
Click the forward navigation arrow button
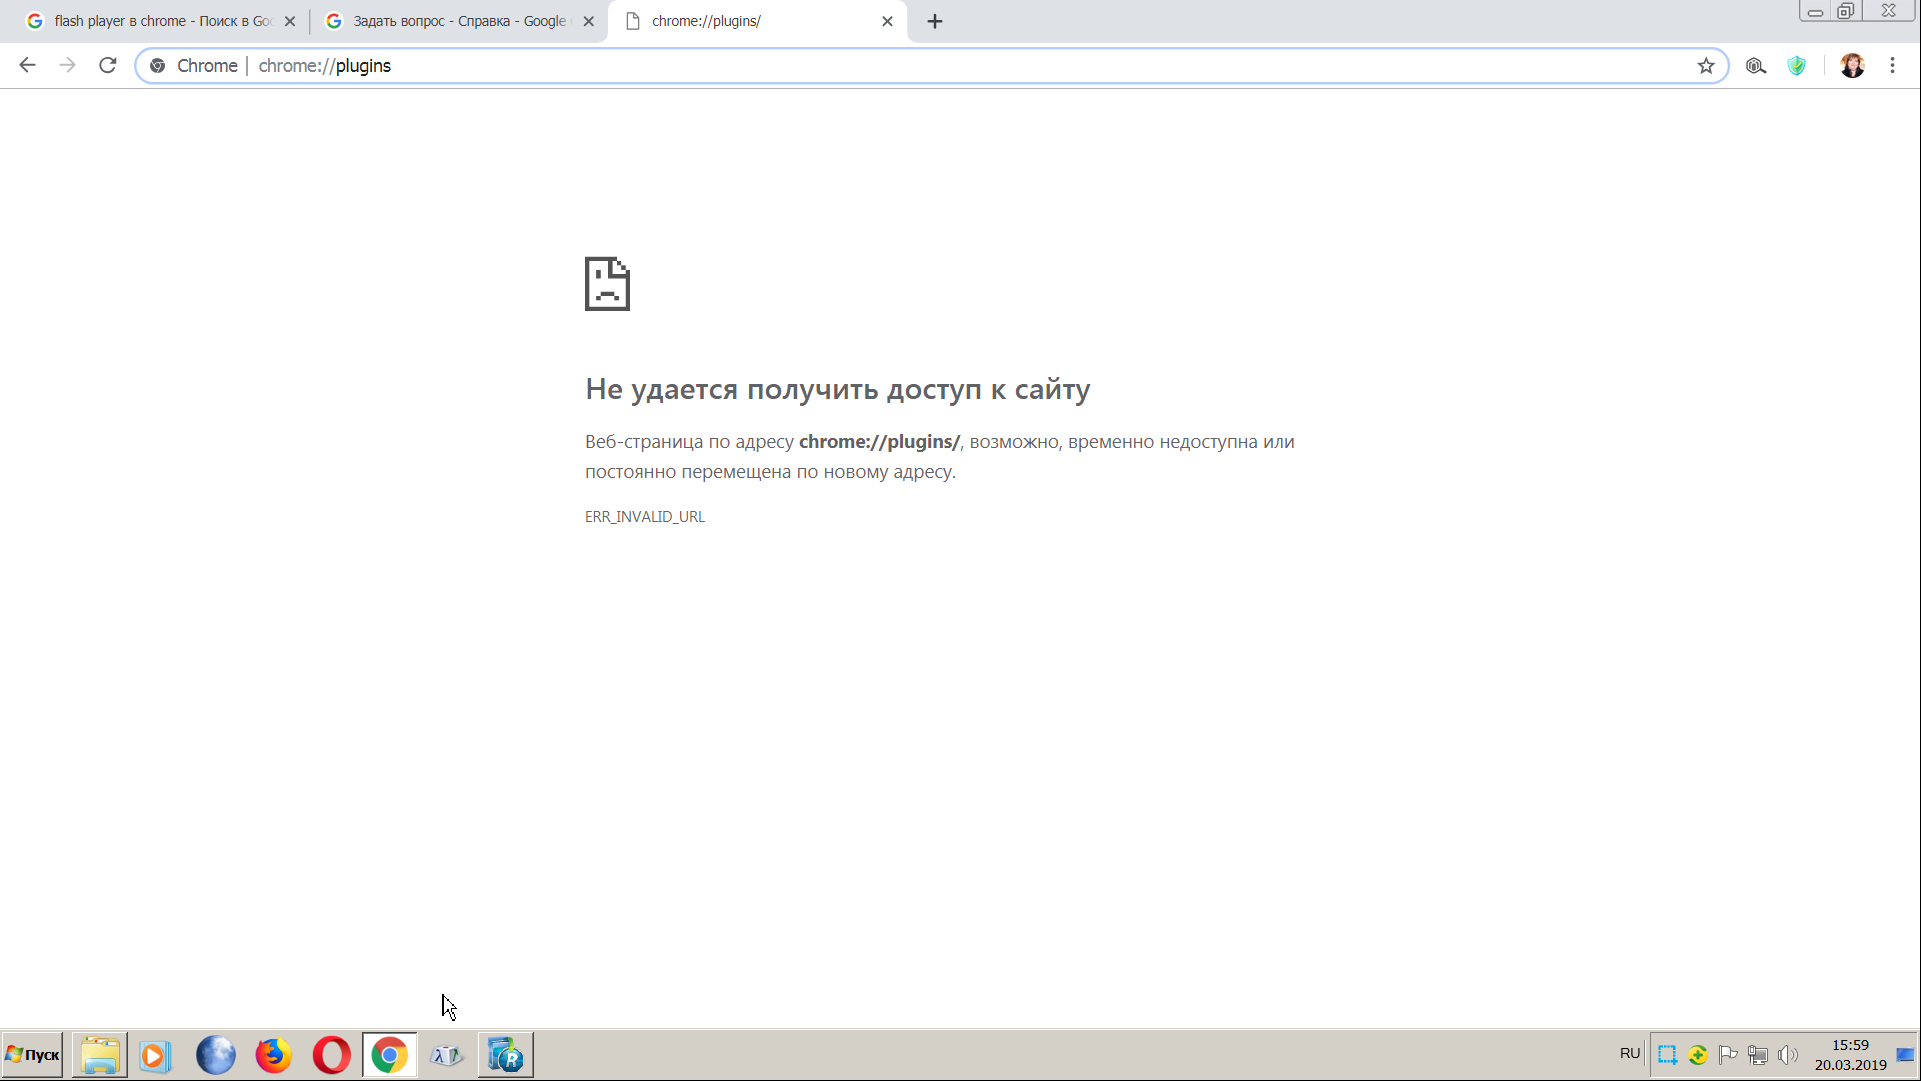[x=66, y=65]
